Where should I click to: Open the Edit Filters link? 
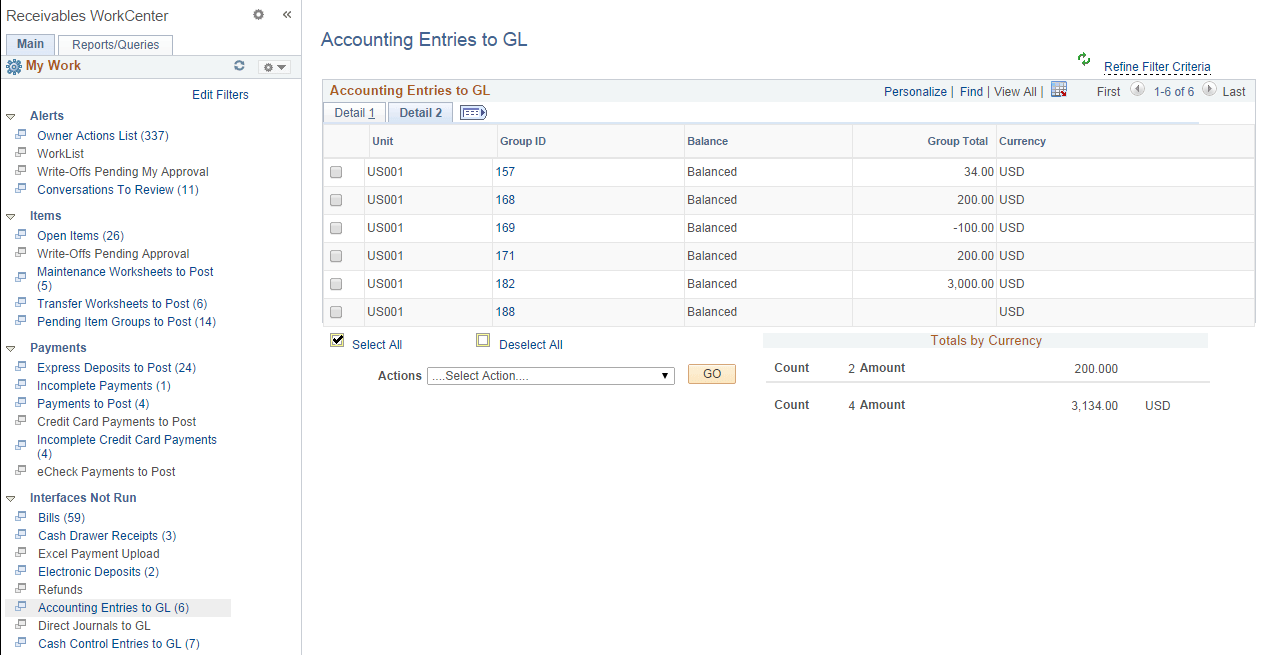[220, 94]
